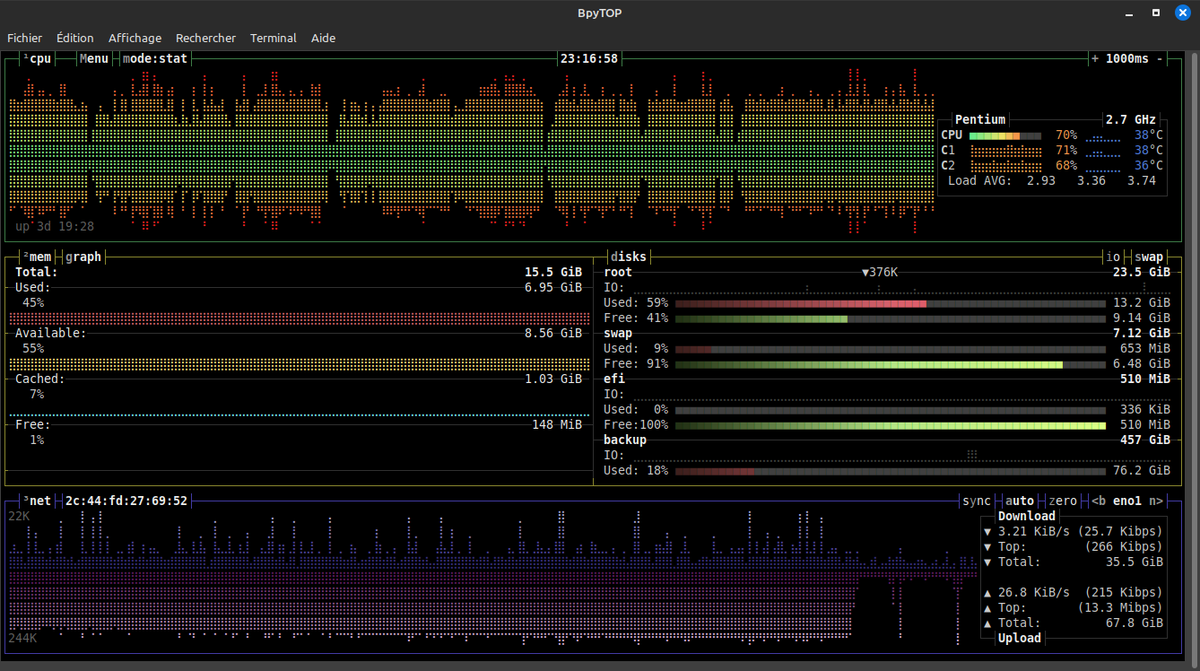The image size is (1200, 671).
Task: Click download Total 35.5 GiB value
Action: pyautogui.click(x=1135, y=562)
